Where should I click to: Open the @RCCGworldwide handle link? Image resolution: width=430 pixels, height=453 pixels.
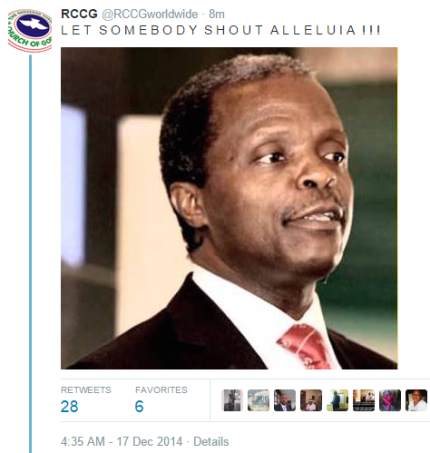click(x=149, y=14)
